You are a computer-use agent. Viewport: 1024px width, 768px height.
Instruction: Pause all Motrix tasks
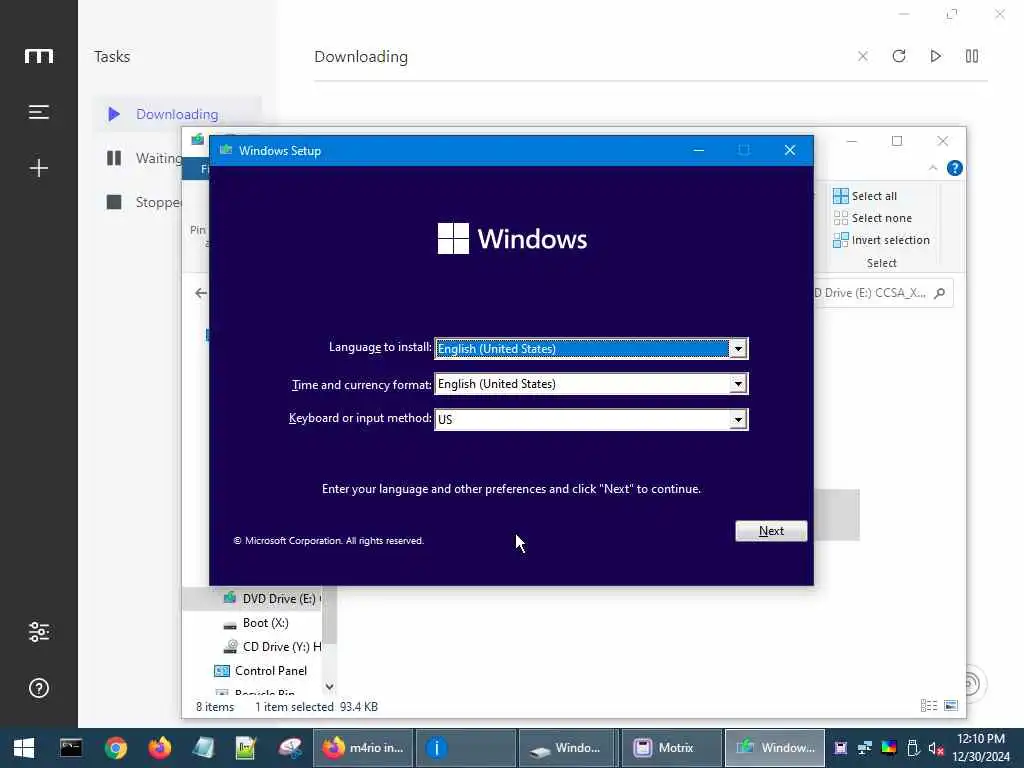click(972, 56)
